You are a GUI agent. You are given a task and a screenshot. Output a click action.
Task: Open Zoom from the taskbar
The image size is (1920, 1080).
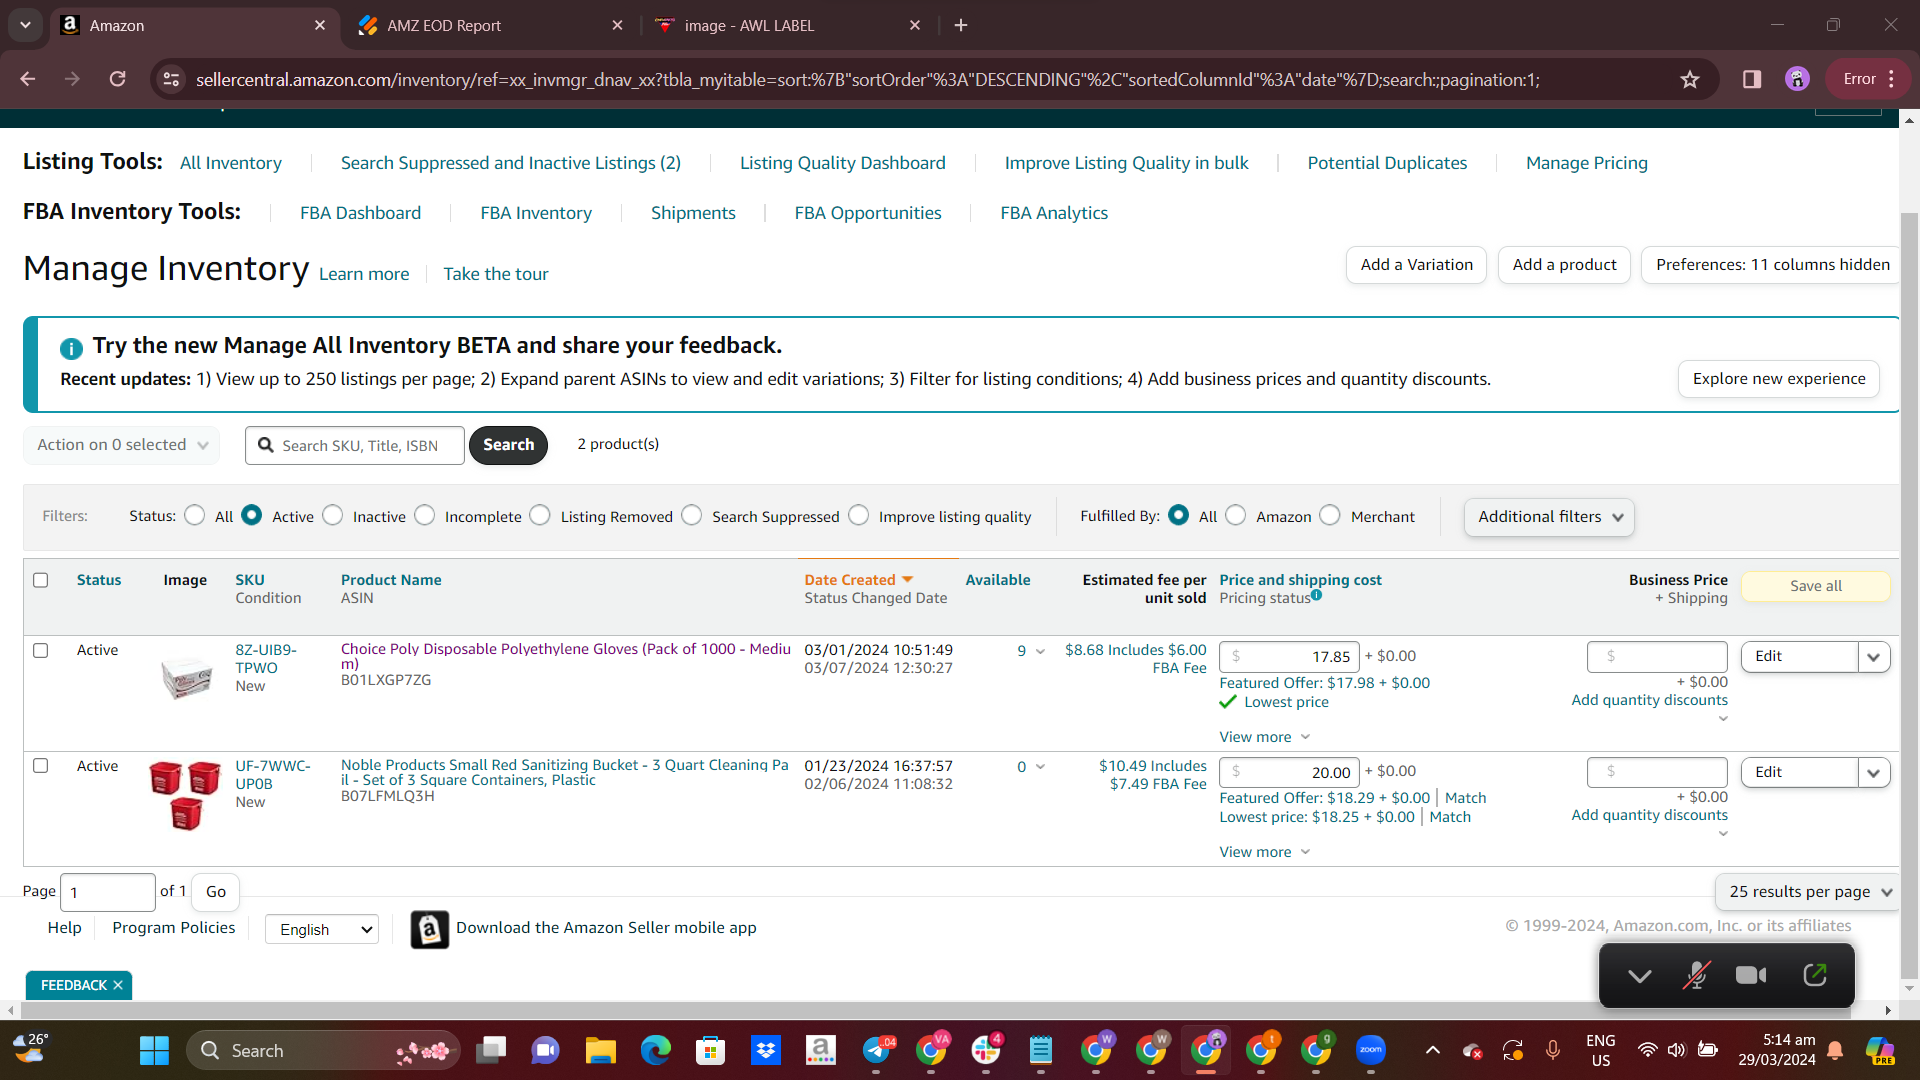click(x=1371, y=1051)
